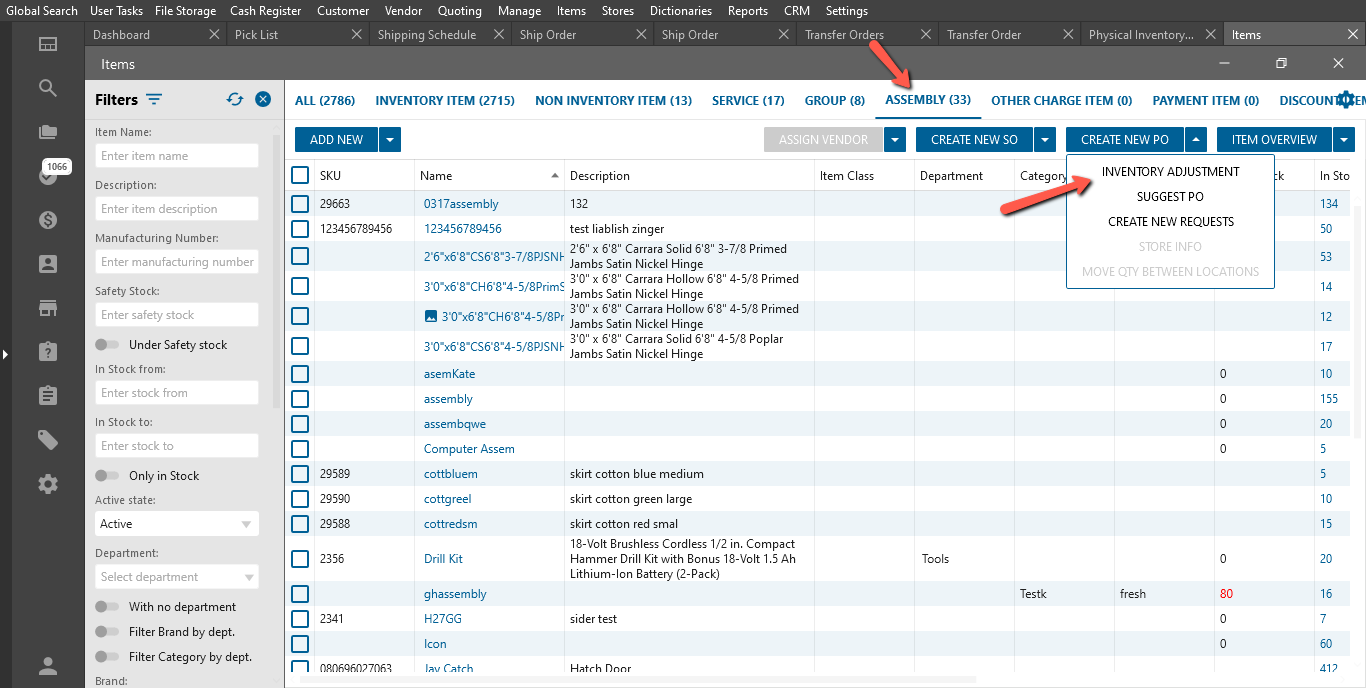
Task: Switch to the INVENTORY ITEM (2715) tab
Action: pos(445,100)
